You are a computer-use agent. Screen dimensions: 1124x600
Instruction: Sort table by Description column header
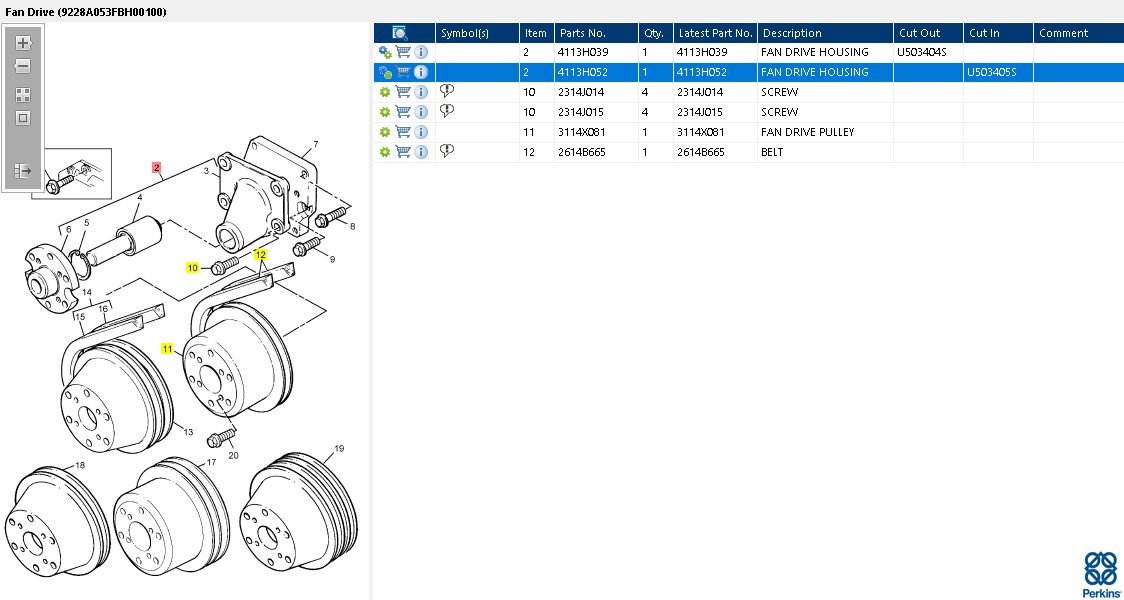pos(791,33)
